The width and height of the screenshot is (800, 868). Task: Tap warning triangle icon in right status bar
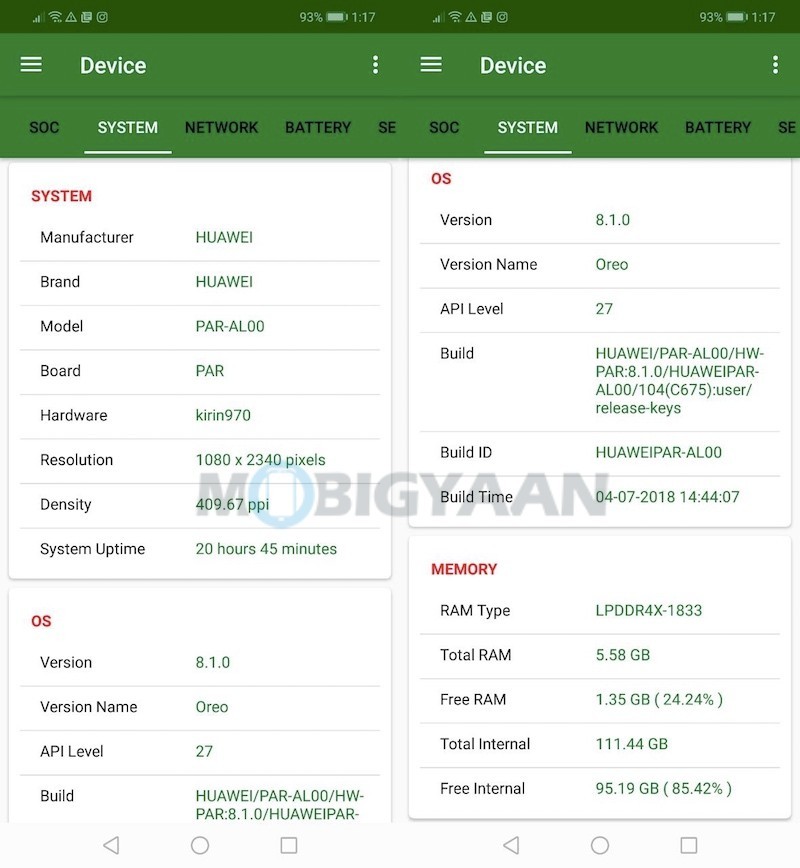[x=471, y=17]
